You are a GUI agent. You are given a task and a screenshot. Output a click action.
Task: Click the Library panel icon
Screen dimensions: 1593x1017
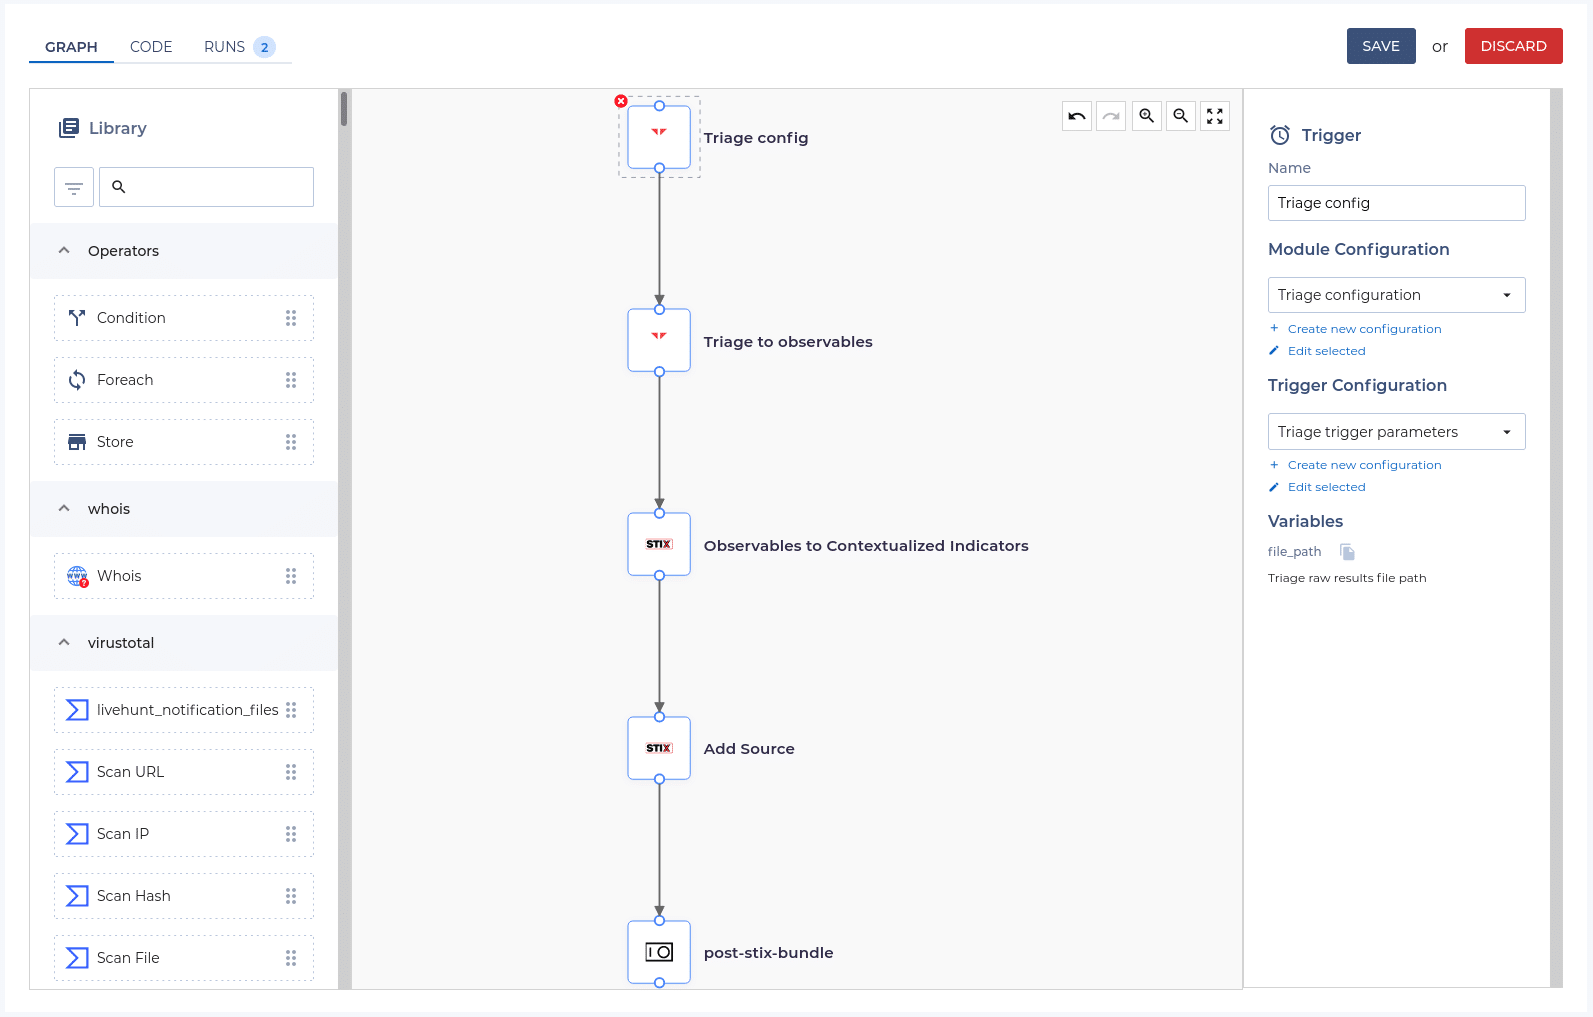pos(69,128)
